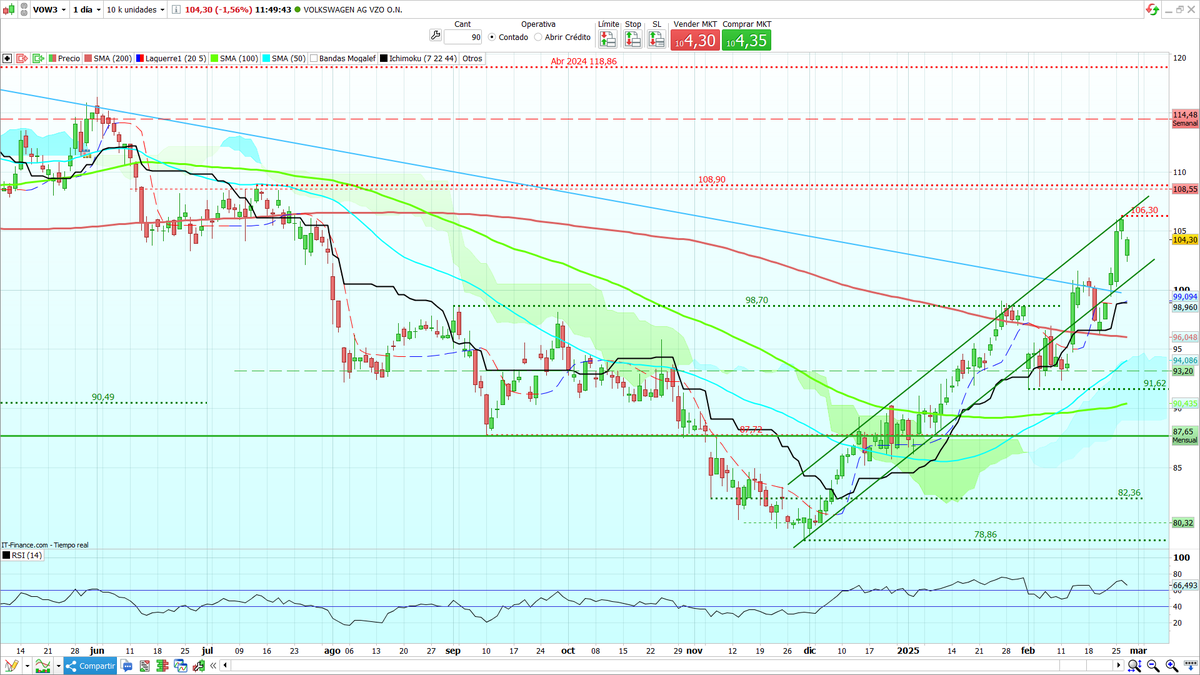Click the Stop order icon
Screen dimensions: 1200x675
click(633, 39)
